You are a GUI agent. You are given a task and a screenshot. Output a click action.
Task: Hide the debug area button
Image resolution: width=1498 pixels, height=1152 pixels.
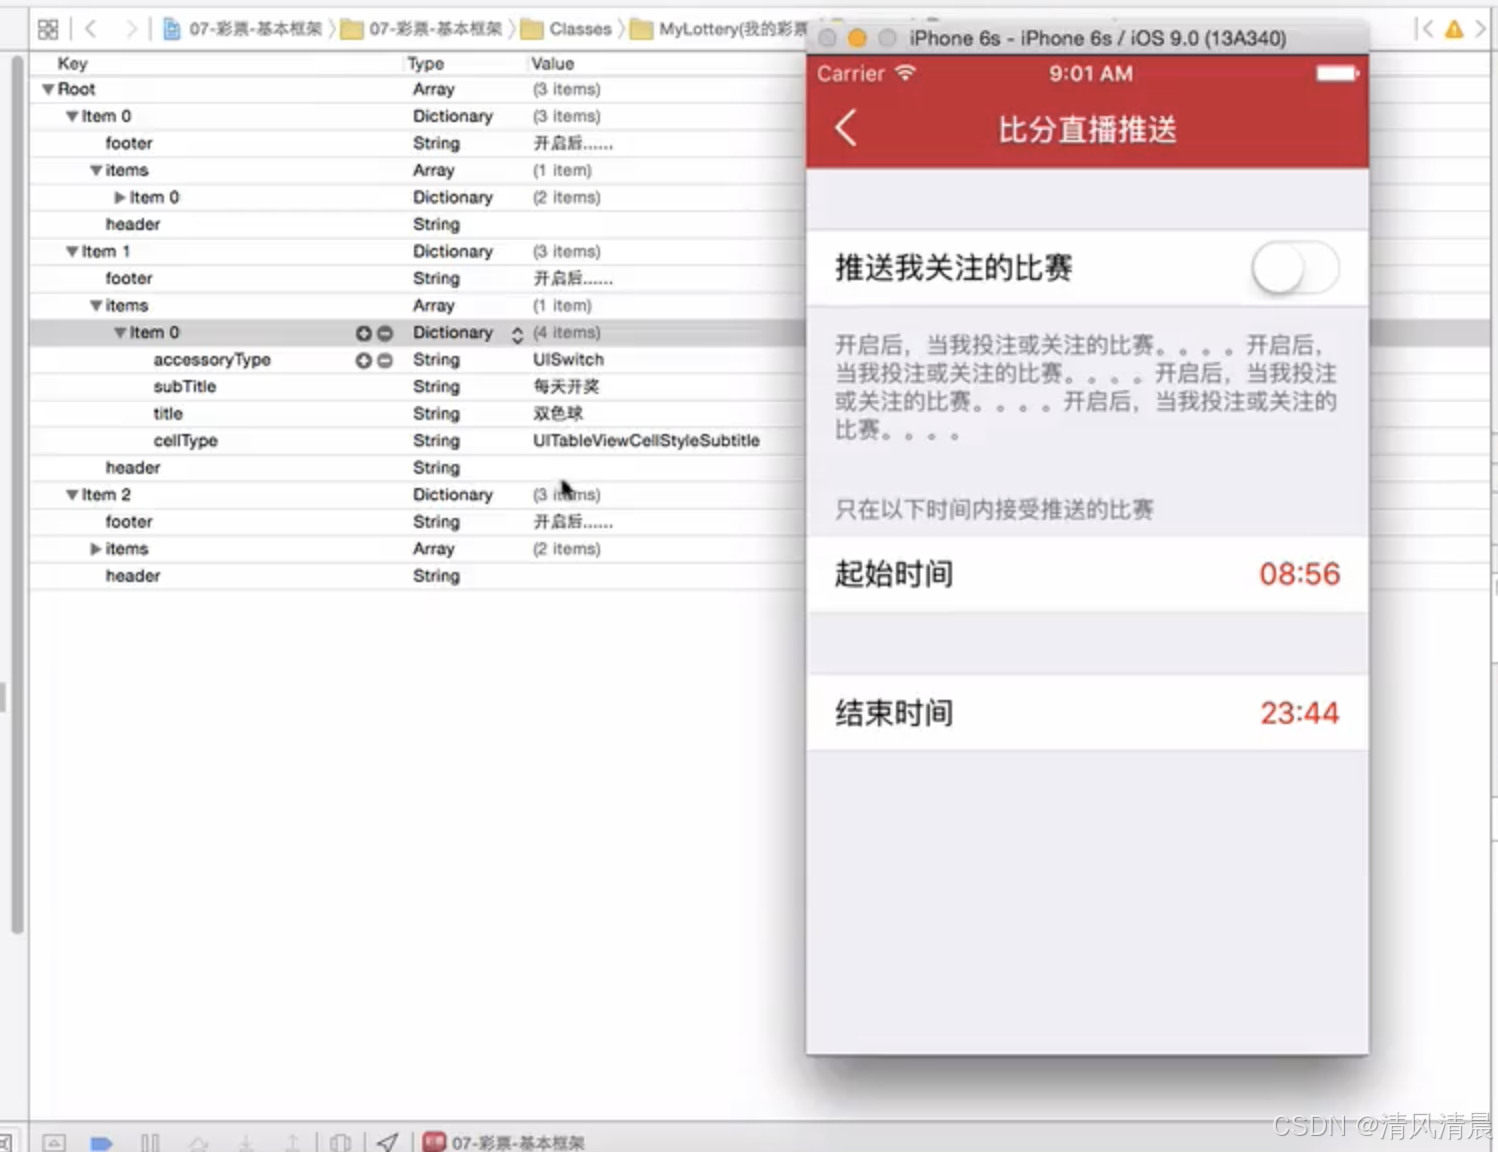54,1142
